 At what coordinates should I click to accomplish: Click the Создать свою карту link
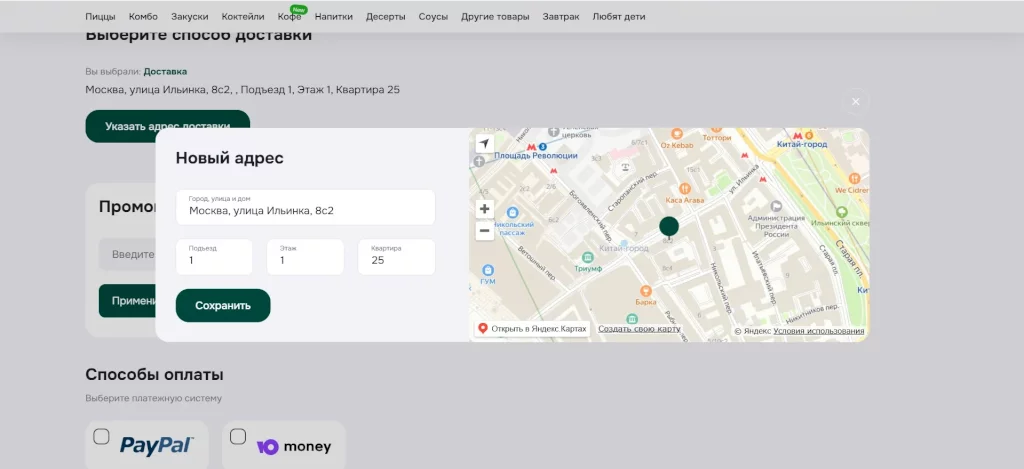(639, 329)
